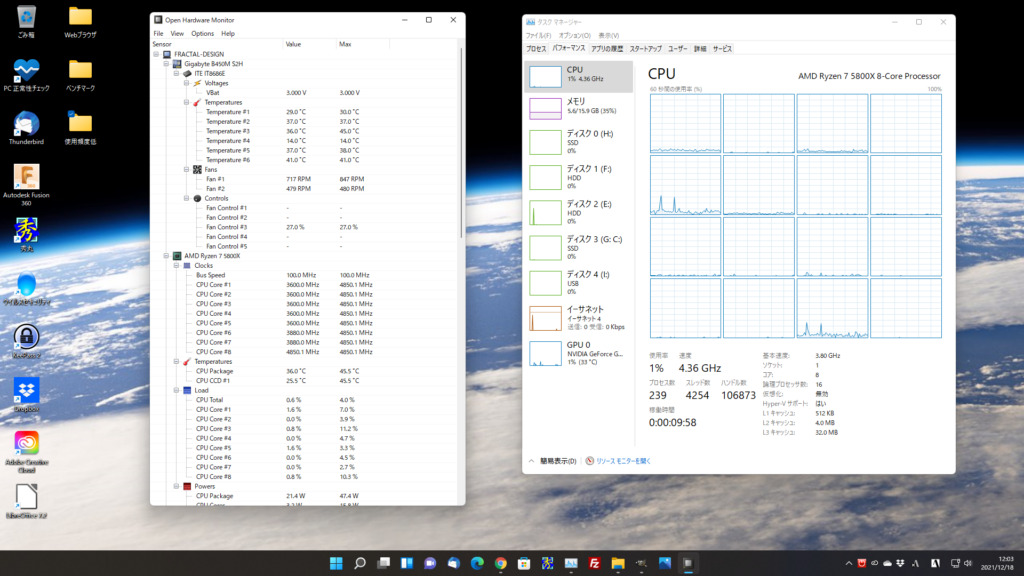Open the View menu in Open Hardware Monitor

pos(177,33)
